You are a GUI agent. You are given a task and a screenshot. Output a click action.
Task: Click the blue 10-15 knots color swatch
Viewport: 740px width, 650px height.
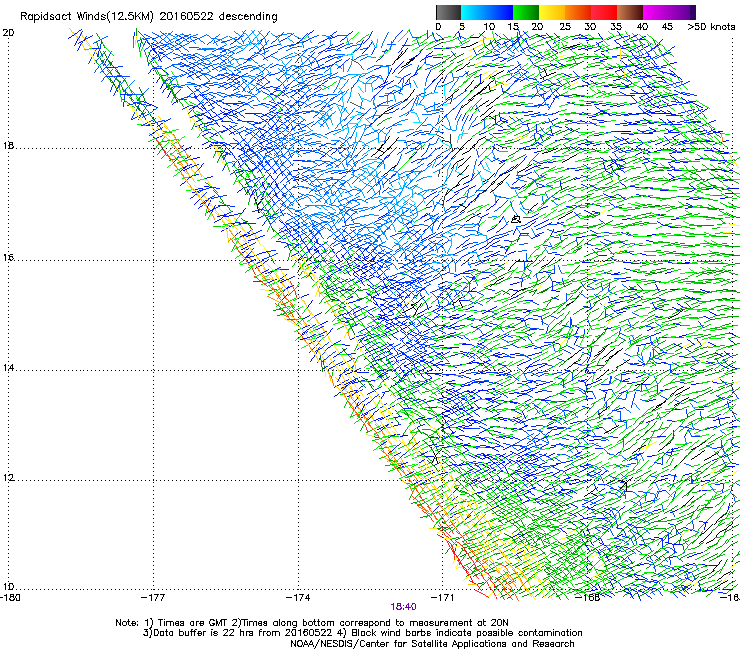click(500, 12)
